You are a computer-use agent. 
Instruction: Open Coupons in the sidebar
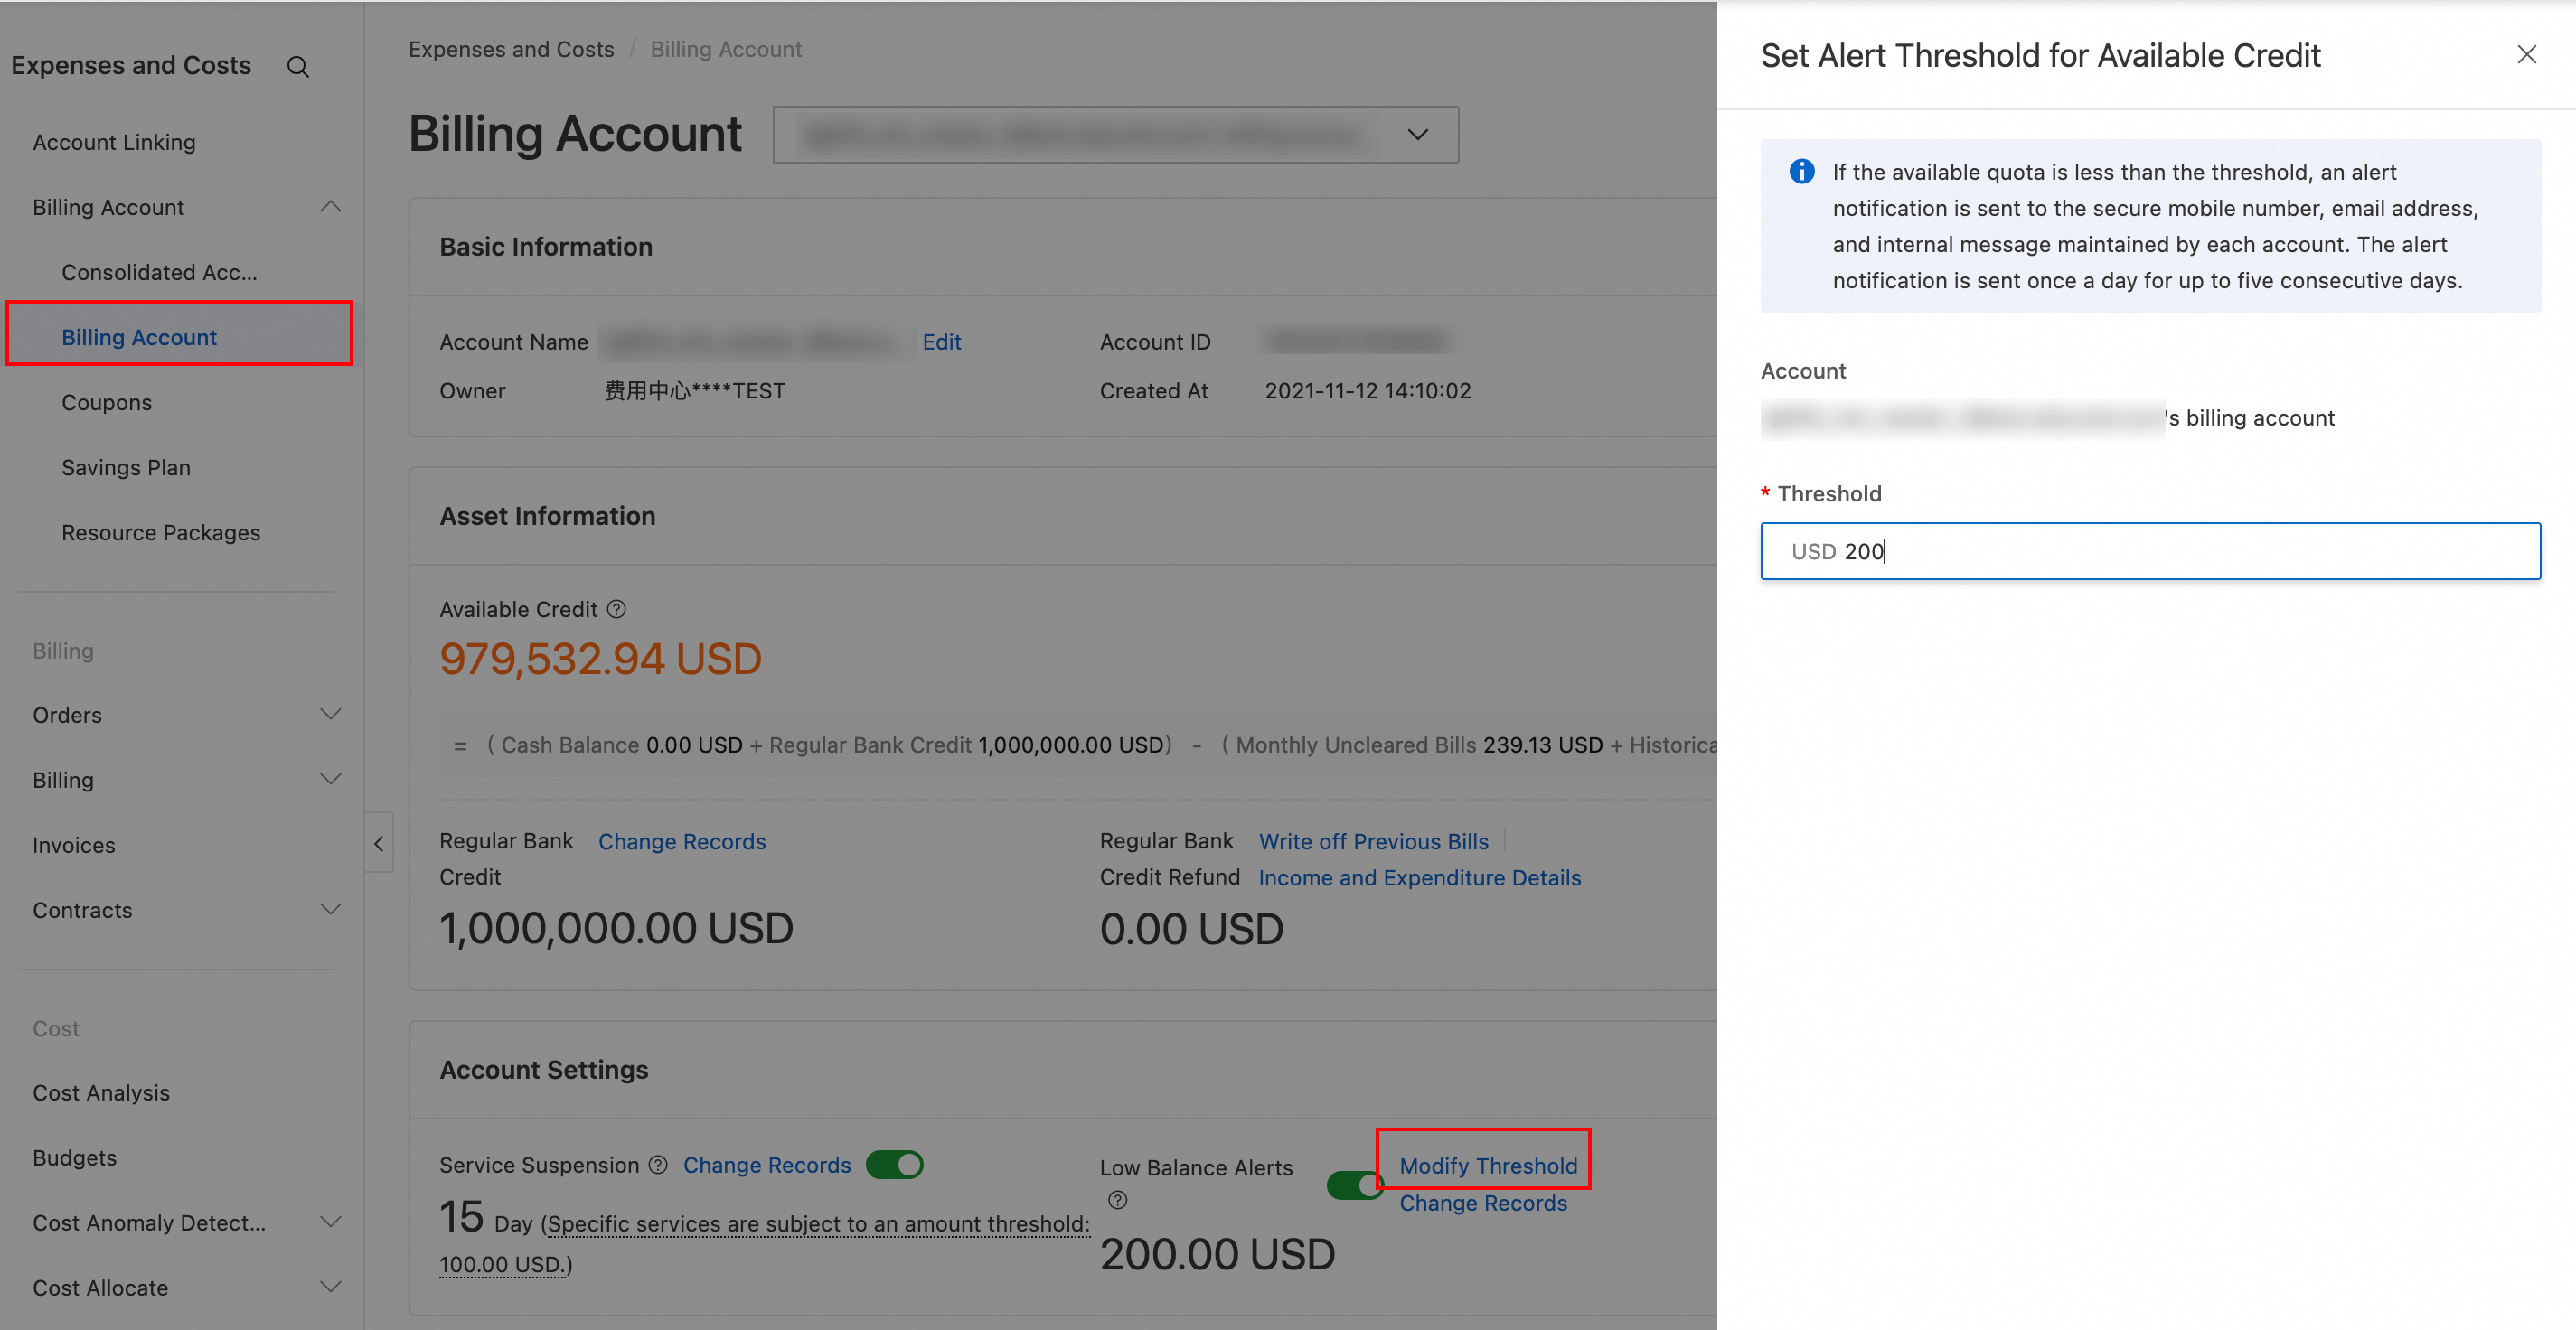click(x=107, y=402)
